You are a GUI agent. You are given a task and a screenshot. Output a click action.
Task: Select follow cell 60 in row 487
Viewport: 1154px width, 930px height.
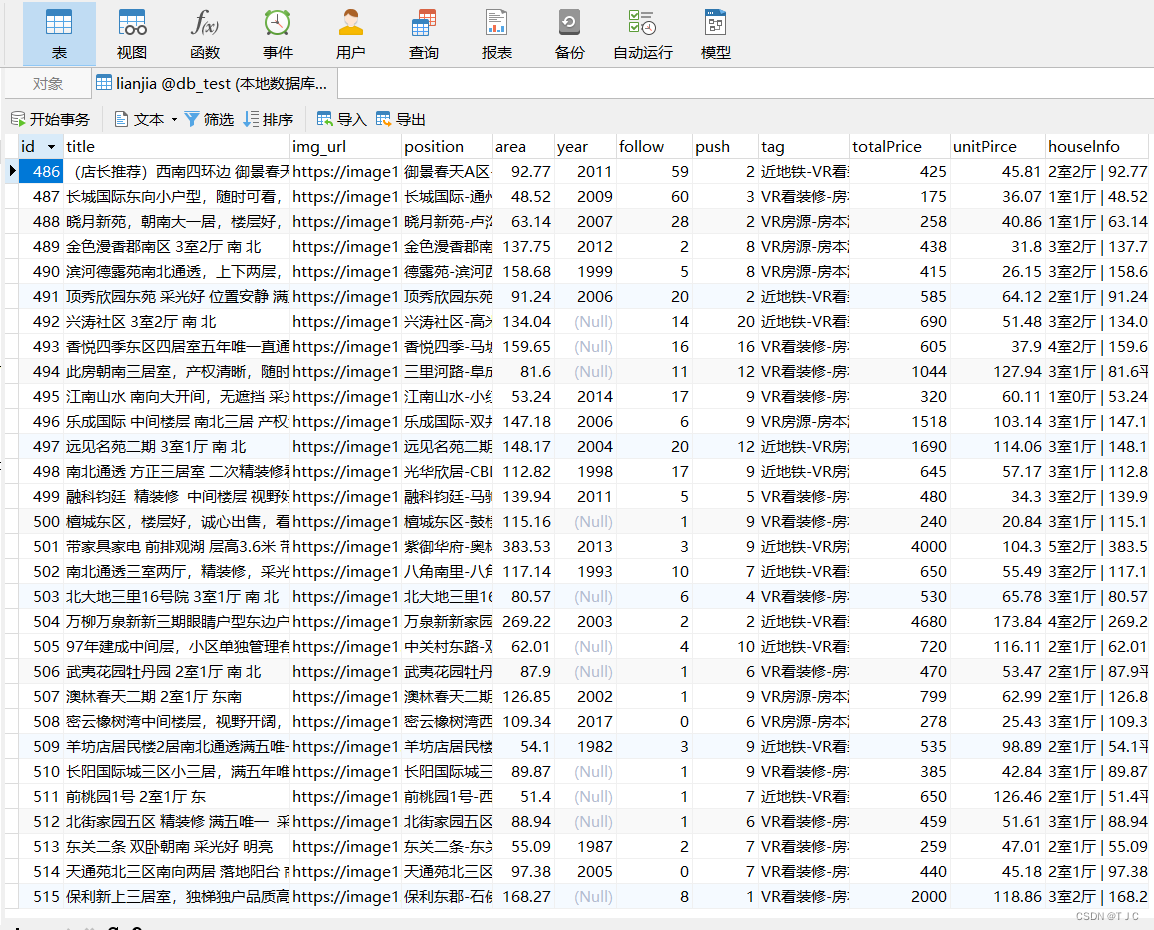(x=654, y=196)
